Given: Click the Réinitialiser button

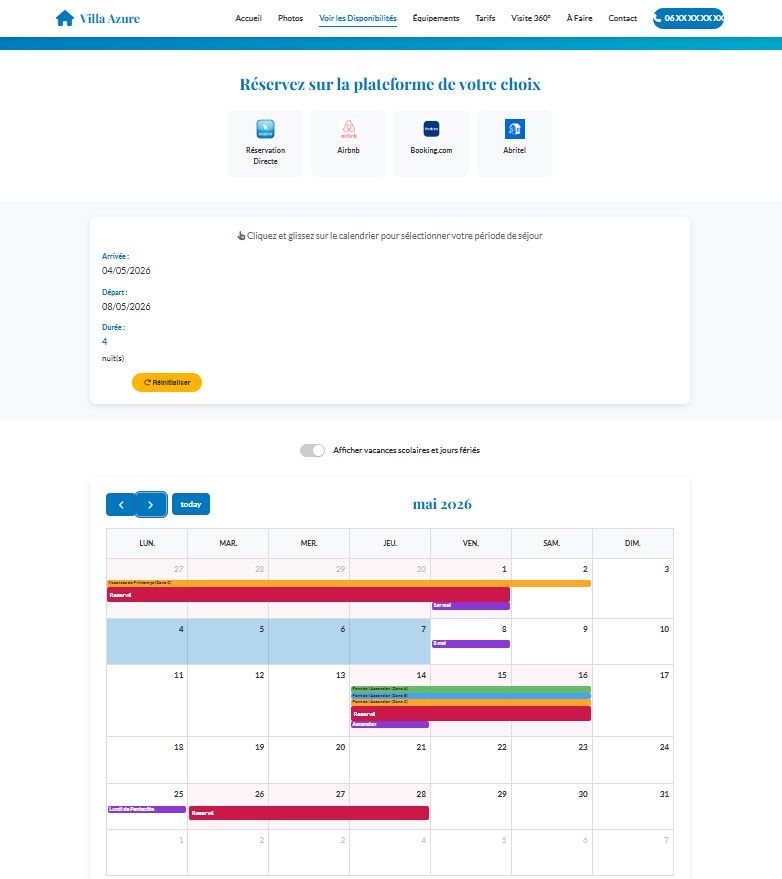Looking at the screenshot, I should (167, 382).
